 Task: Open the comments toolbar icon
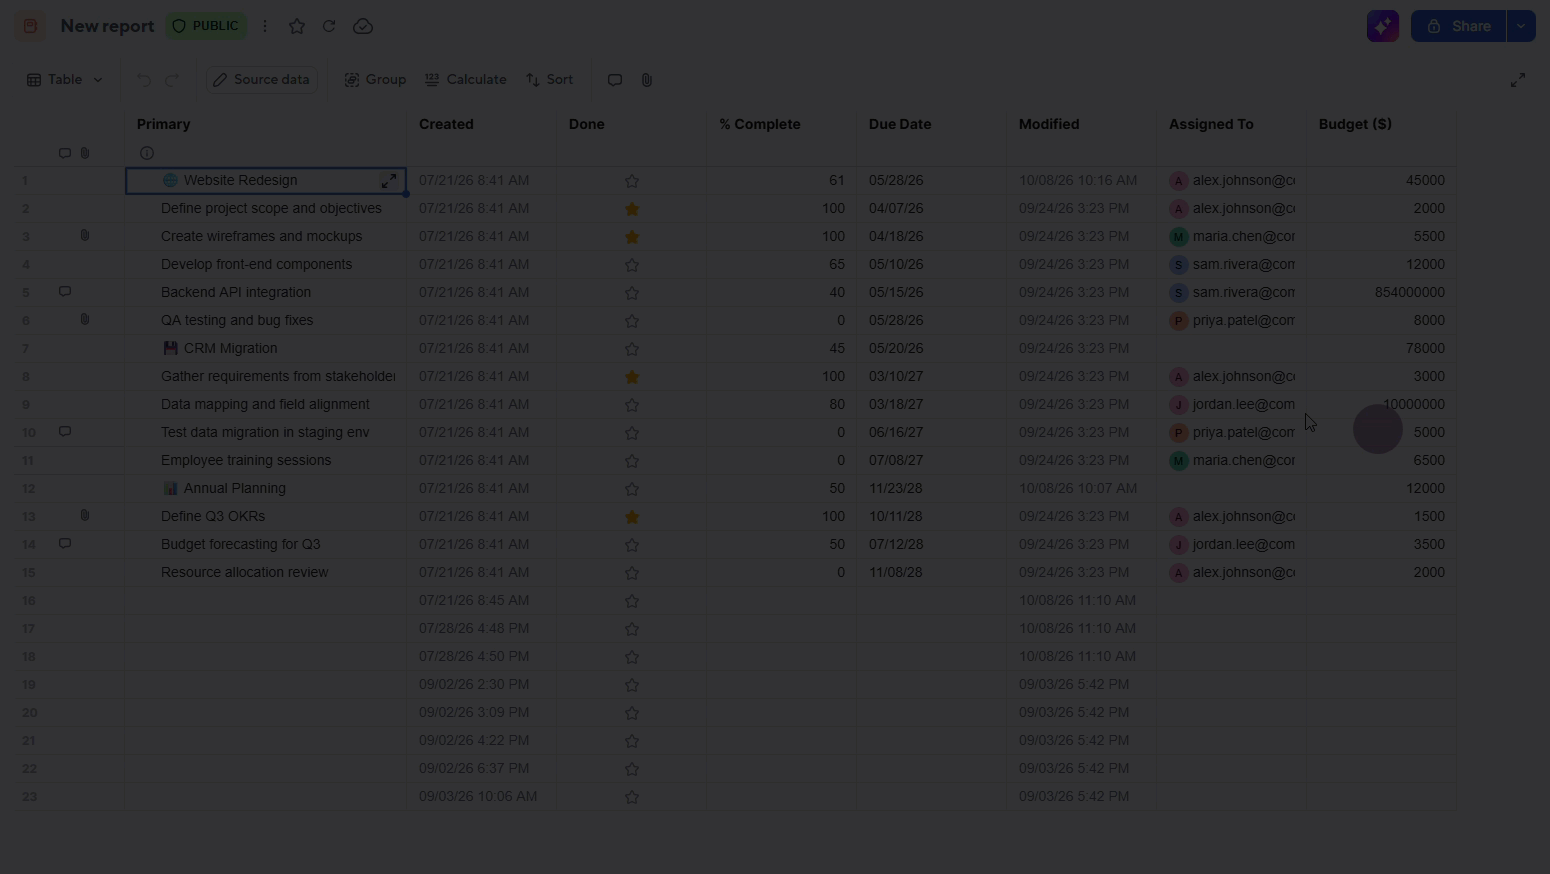615,80
